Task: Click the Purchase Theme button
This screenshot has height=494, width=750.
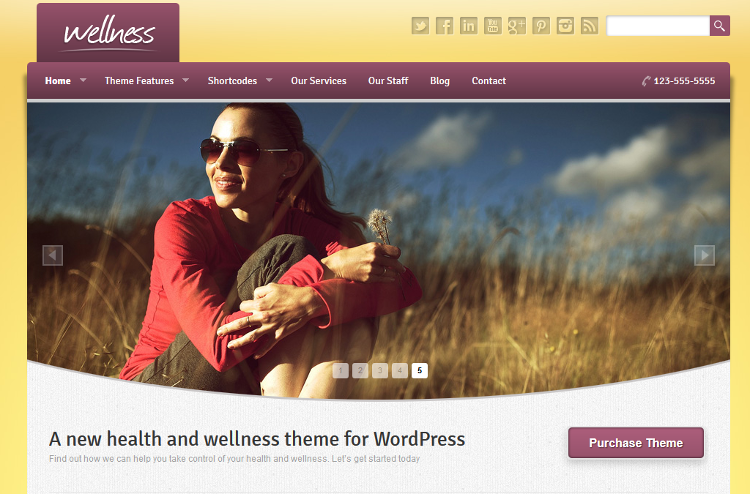Action: [x=636, y=443]
